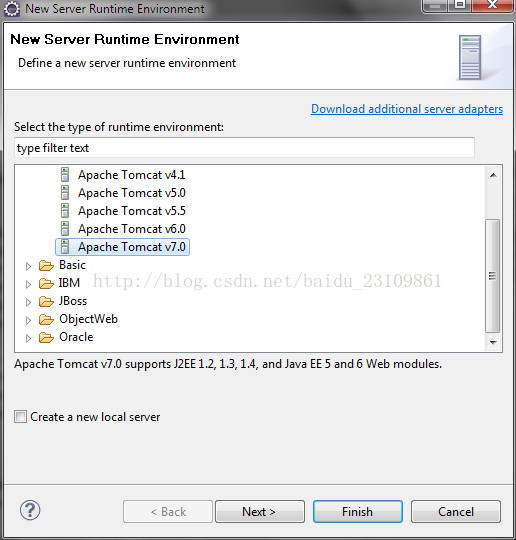Click the Next button

(260, 511)
